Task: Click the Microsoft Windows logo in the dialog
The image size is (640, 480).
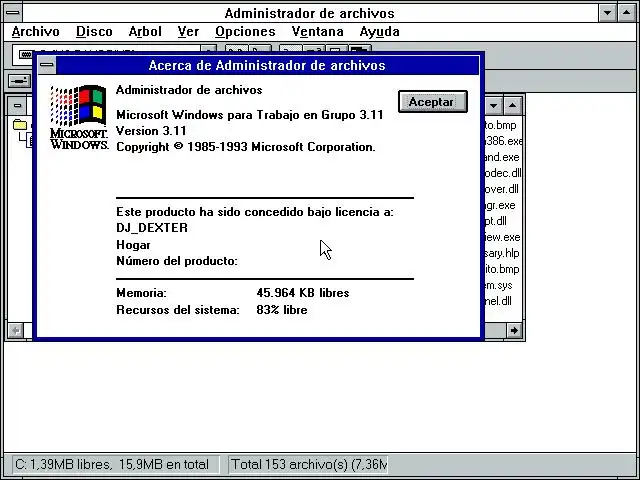Action: pyautogui.click(x=79, y=118)
